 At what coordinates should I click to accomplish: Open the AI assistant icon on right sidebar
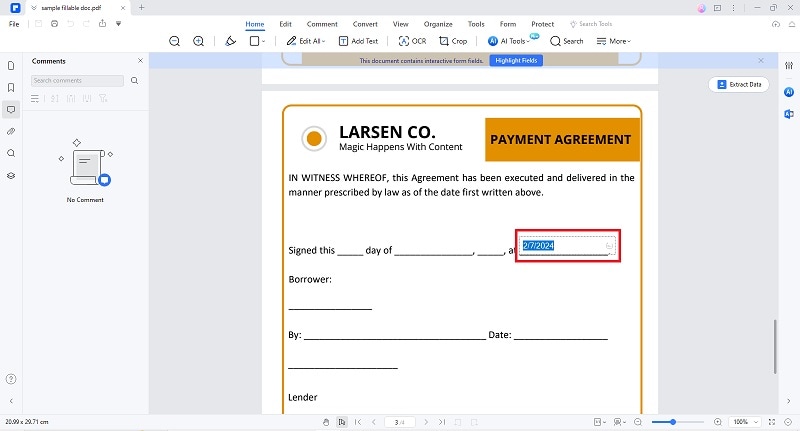point(789,92)
